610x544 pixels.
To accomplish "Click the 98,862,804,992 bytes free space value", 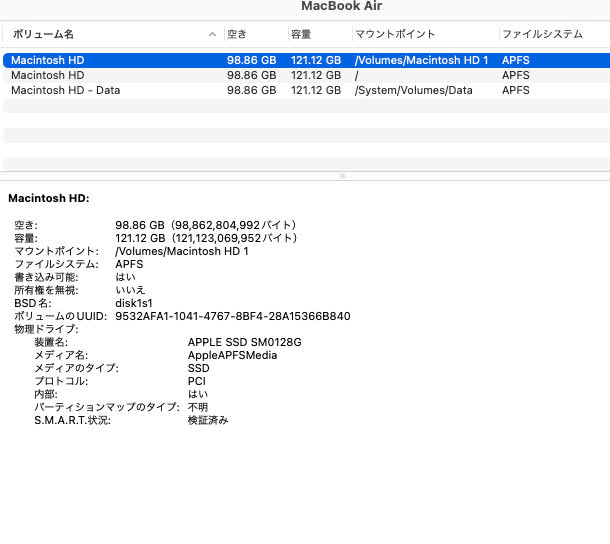I will [206, 225].
